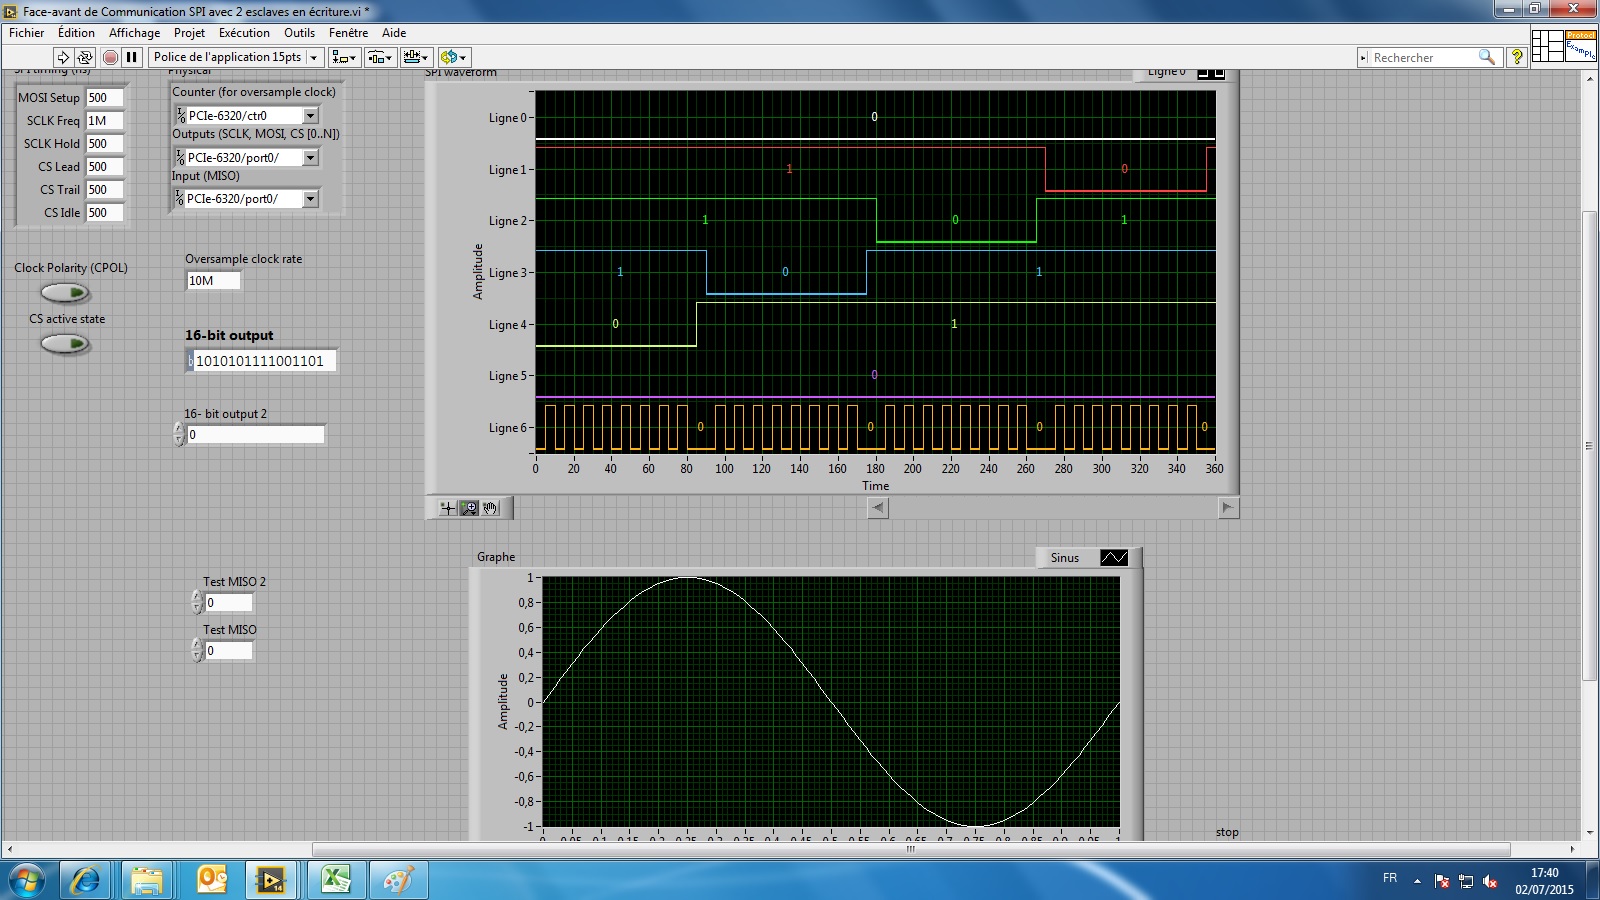Open the Affichage menu
Image resolution: width=1600 pixels, height=900 pixels.
point(134,33)
